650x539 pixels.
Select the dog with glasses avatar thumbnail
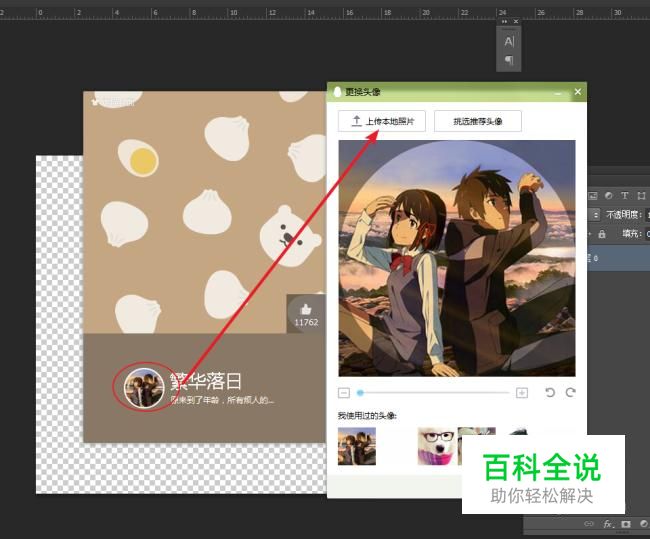point(437,447)
